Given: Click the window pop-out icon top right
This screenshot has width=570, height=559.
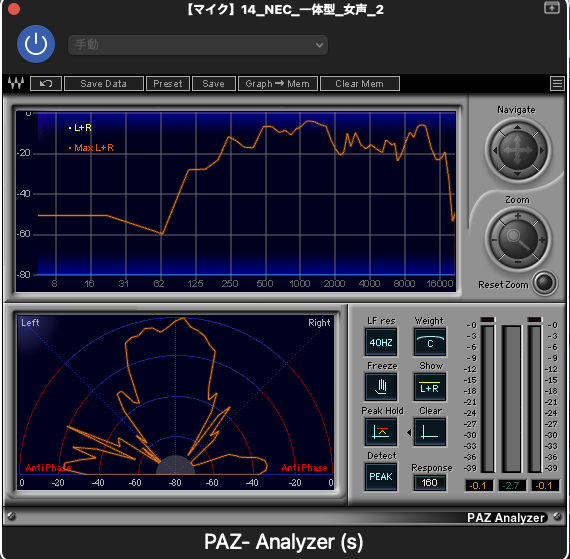Looking at the screenshot, I should 551,8.
